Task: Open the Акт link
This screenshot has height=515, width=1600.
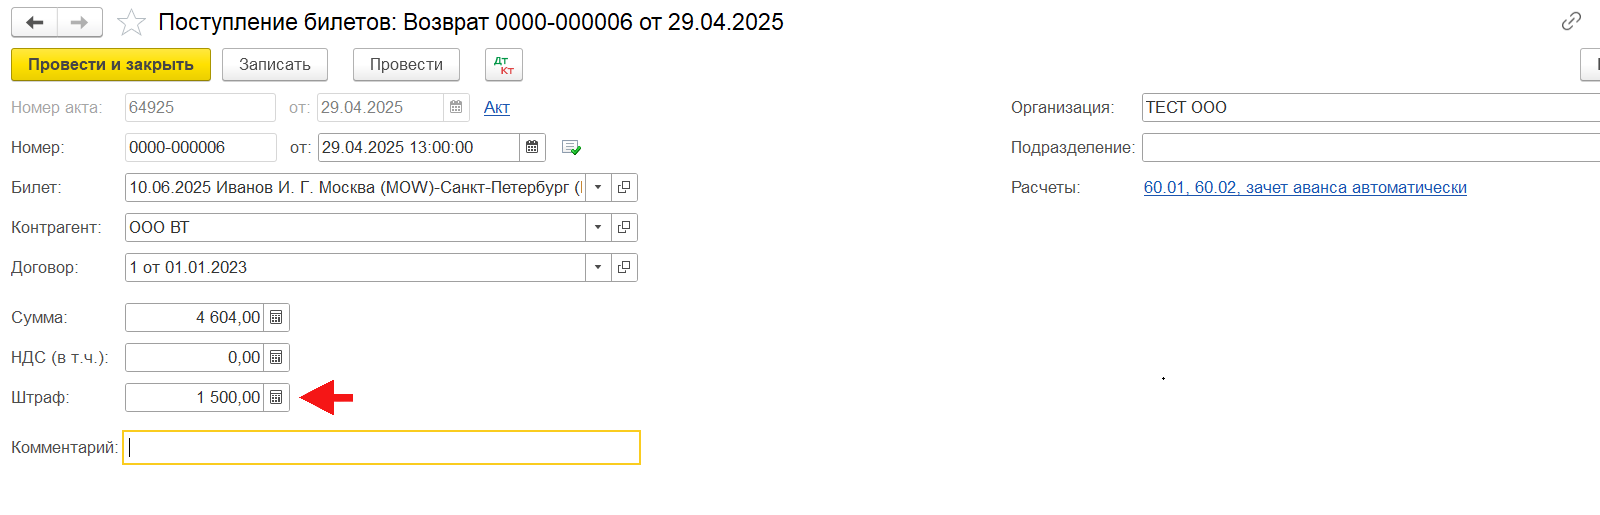Action: click(x=497, y=107)
